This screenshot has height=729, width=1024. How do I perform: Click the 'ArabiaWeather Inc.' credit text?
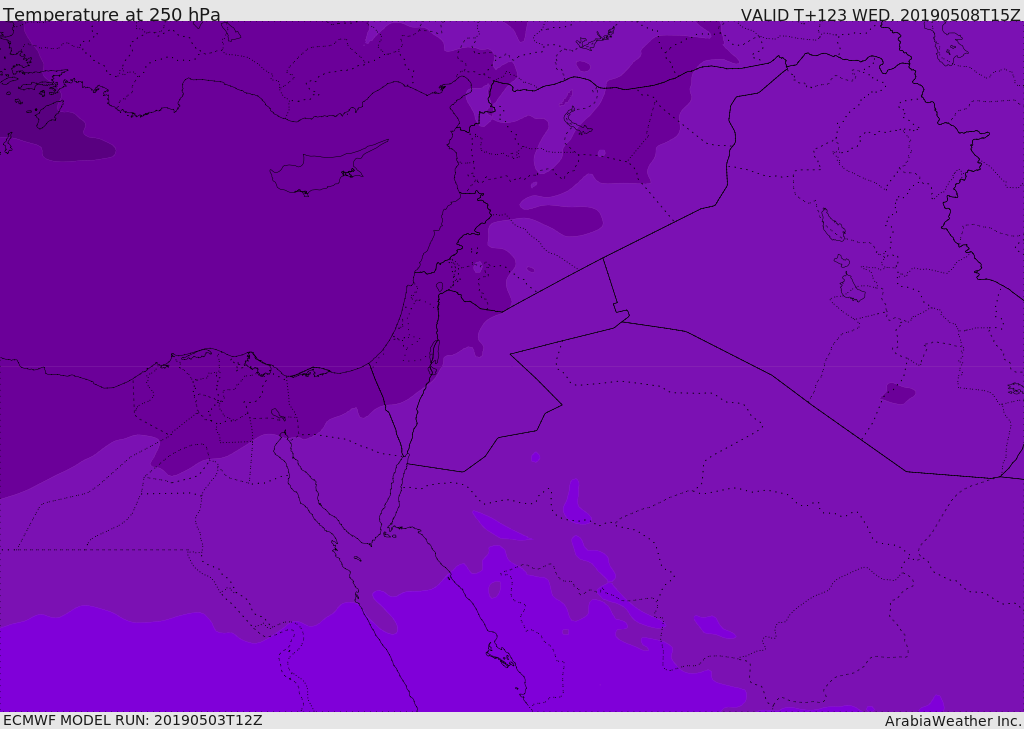pos(952,721)
